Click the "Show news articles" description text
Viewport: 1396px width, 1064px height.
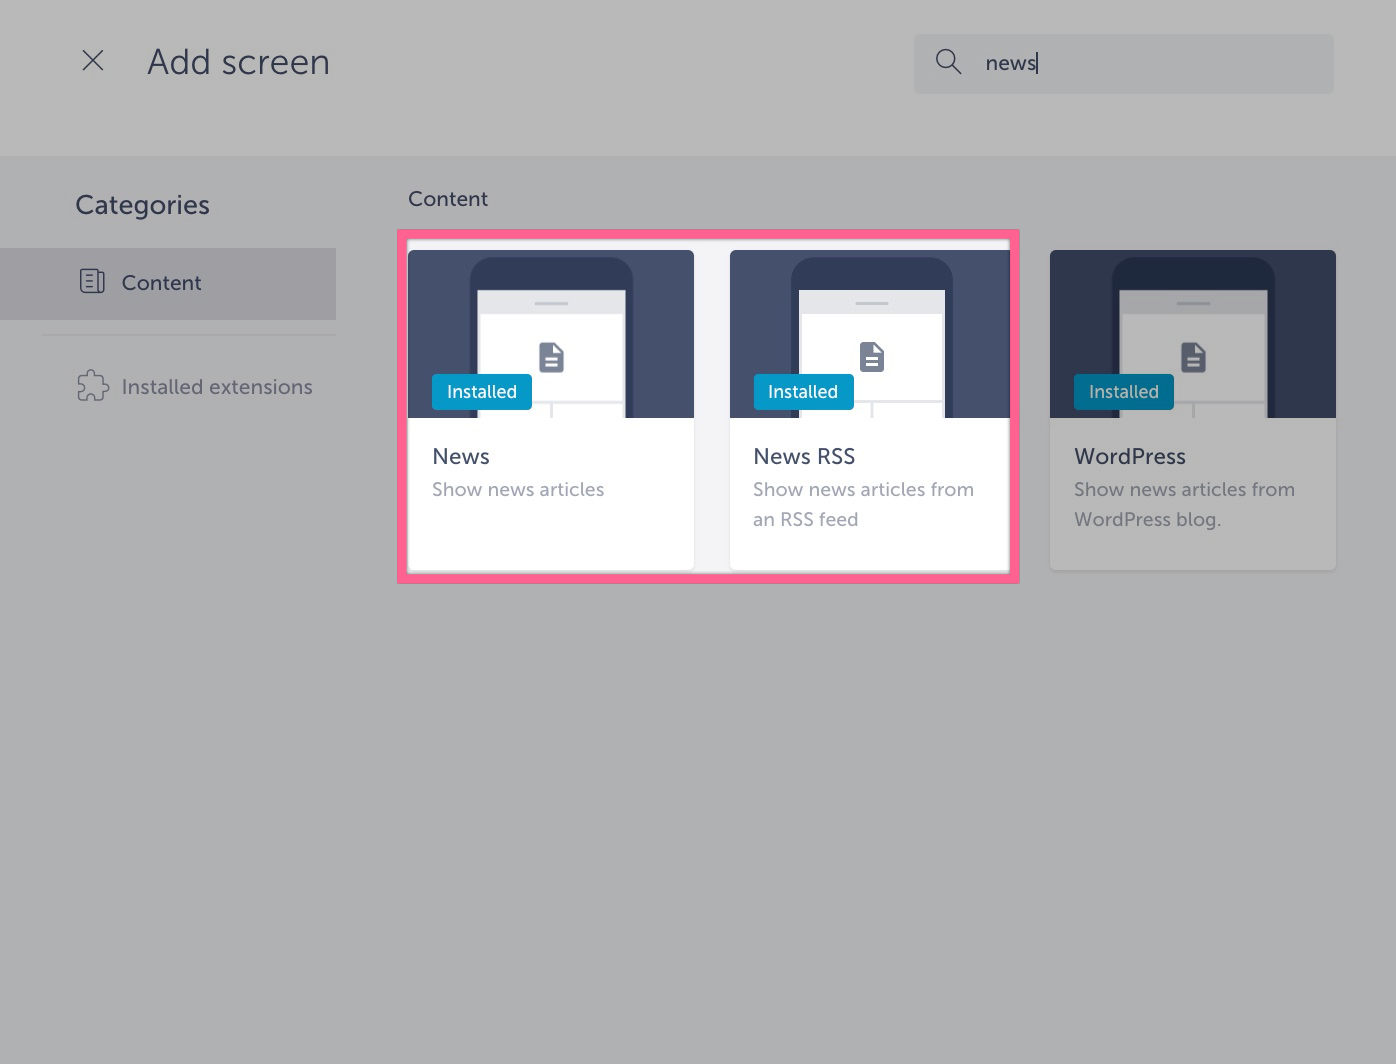coord(518,489)
